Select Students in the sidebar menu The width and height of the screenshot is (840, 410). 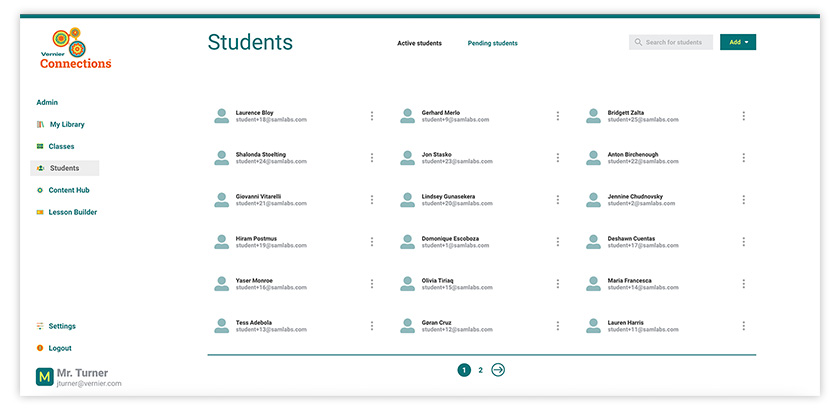tap(64, 168)
